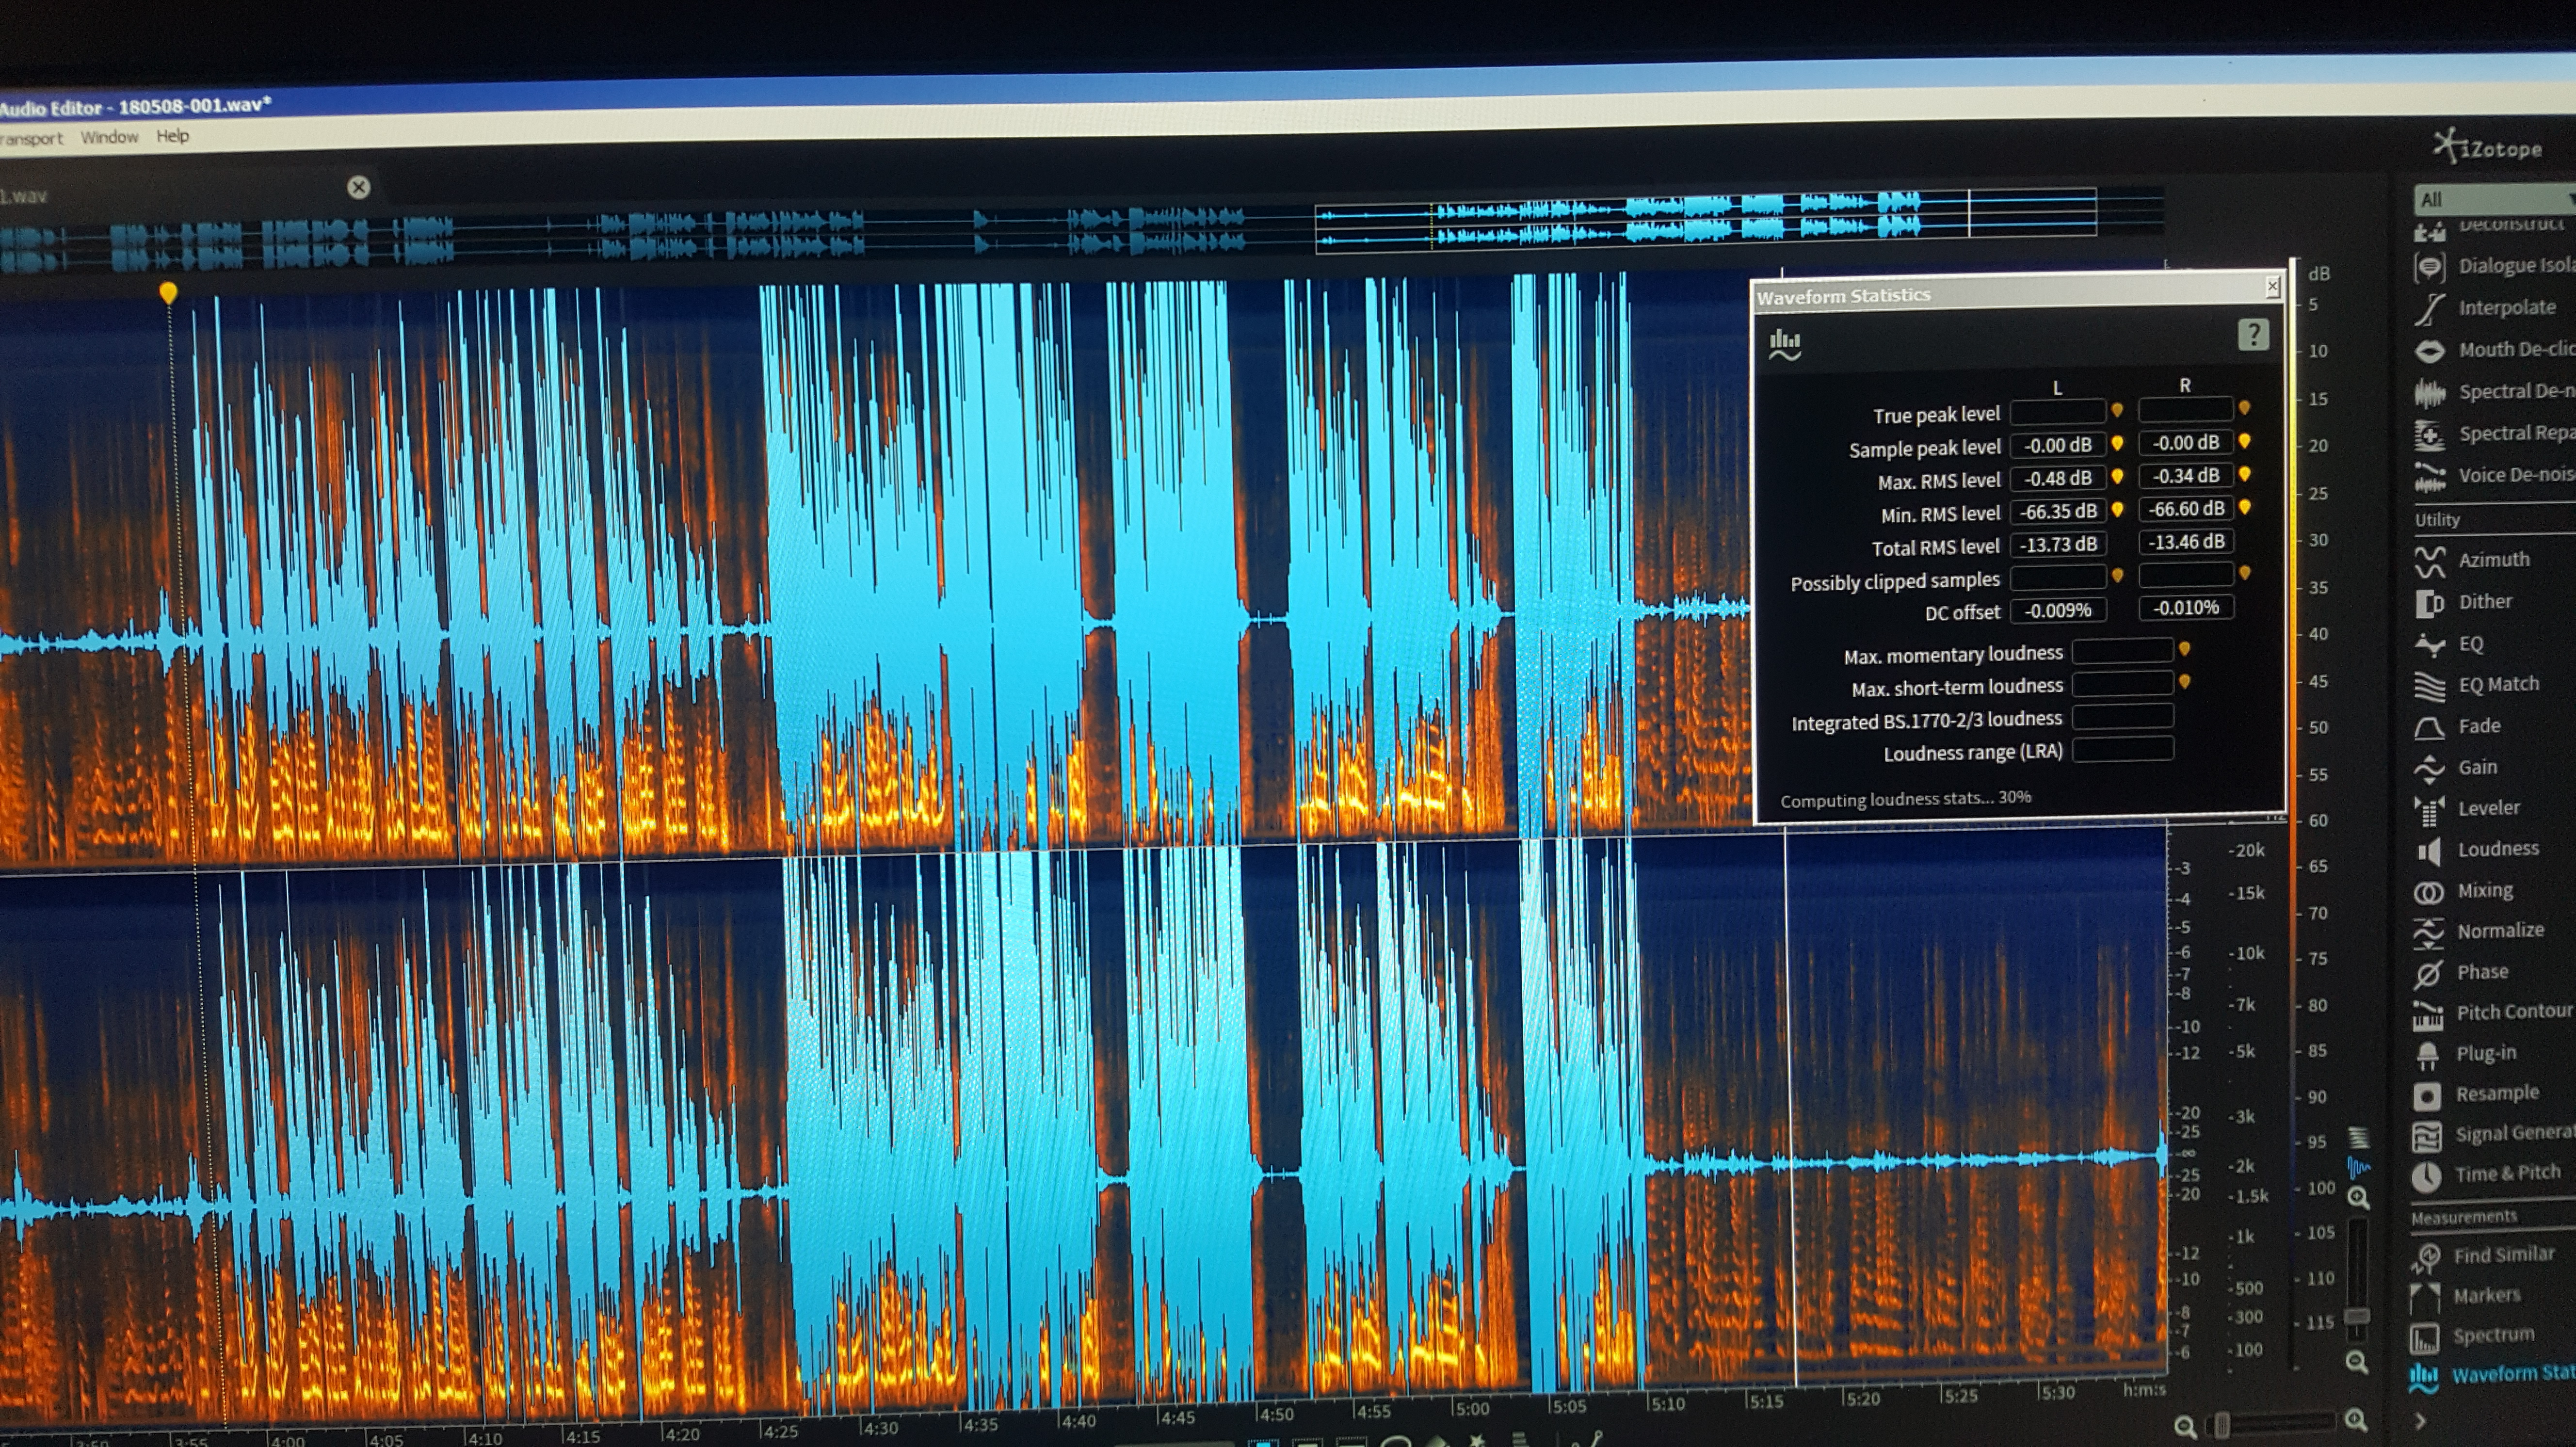Viewport: 2576px width, 1447px height.
Task: Open the Dither module
Action: [x=2484, y=602]
